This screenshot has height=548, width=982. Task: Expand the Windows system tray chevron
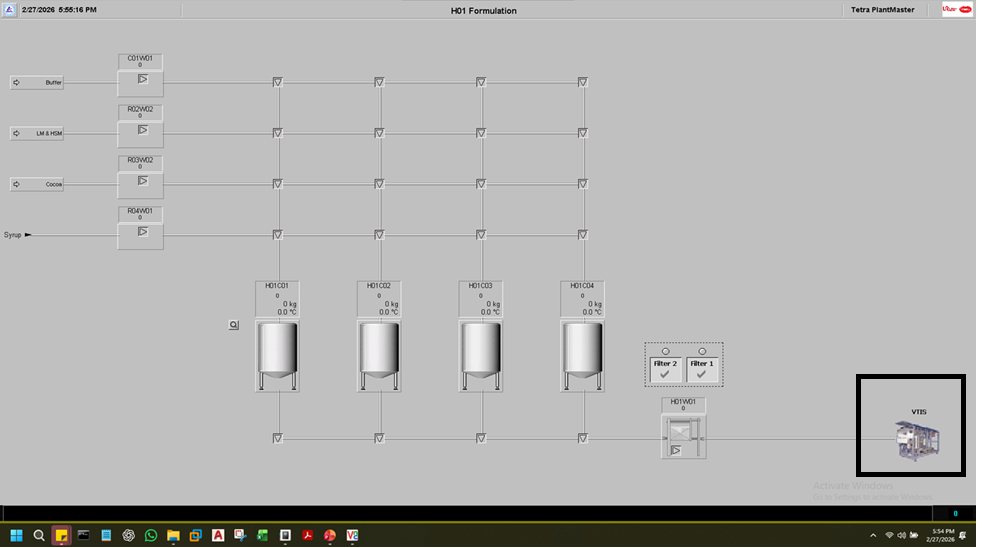(873, 536)
